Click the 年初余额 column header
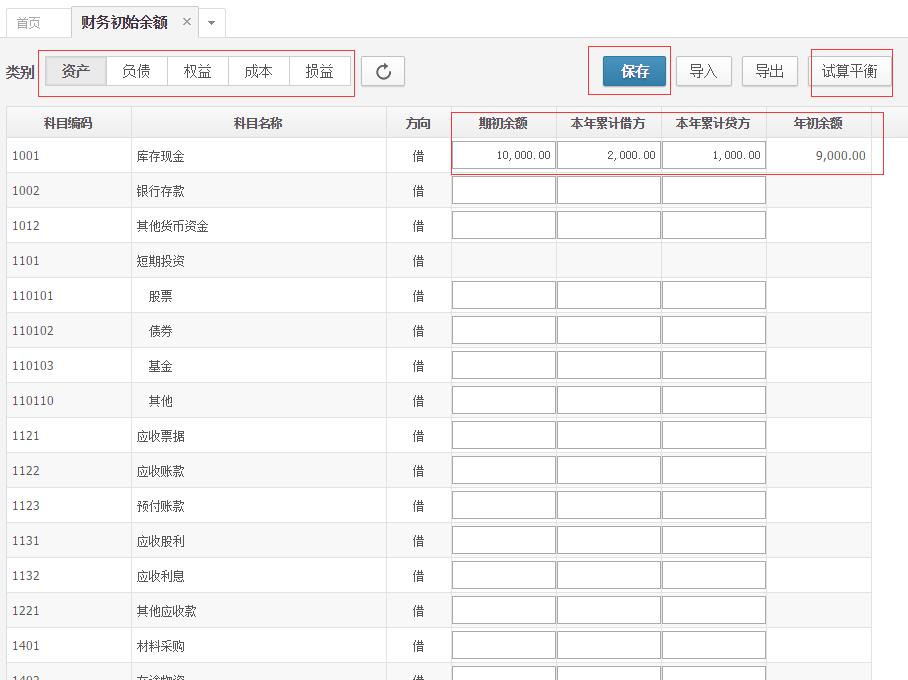 [x=818, y=123]
